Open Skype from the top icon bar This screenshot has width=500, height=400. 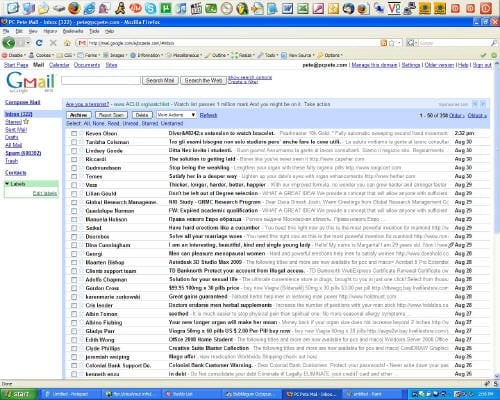[x=150, y=8]
